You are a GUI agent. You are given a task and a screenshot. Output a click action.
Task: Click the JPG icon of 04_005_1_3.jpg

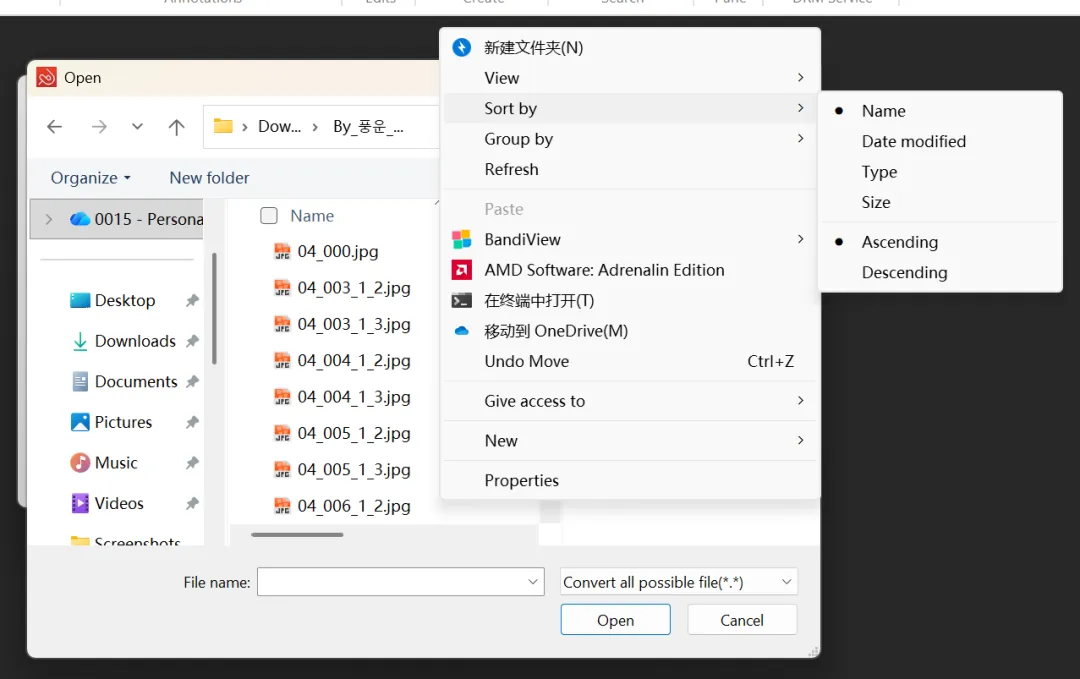[x=282, y=470]
